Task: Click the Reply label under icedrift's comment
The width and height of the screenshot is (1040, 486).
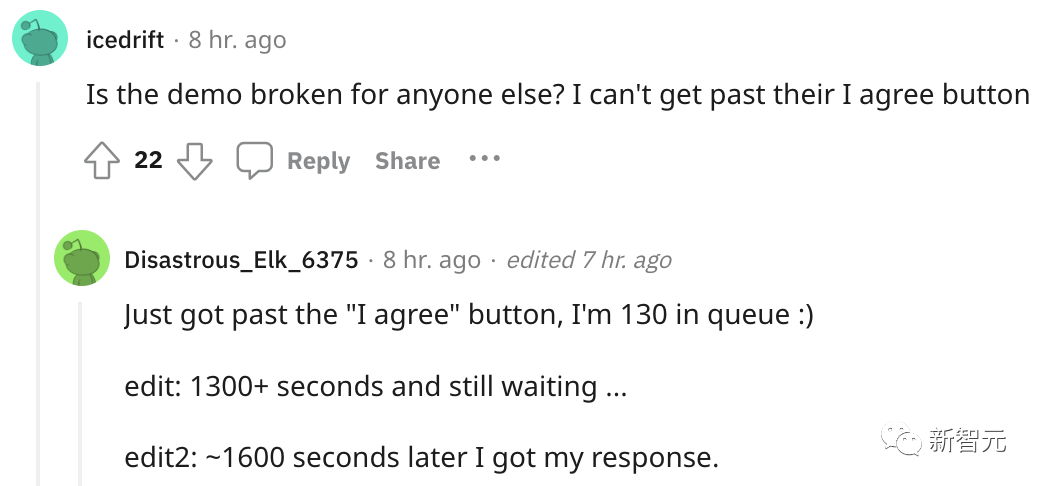Action: tap(318, 161)
